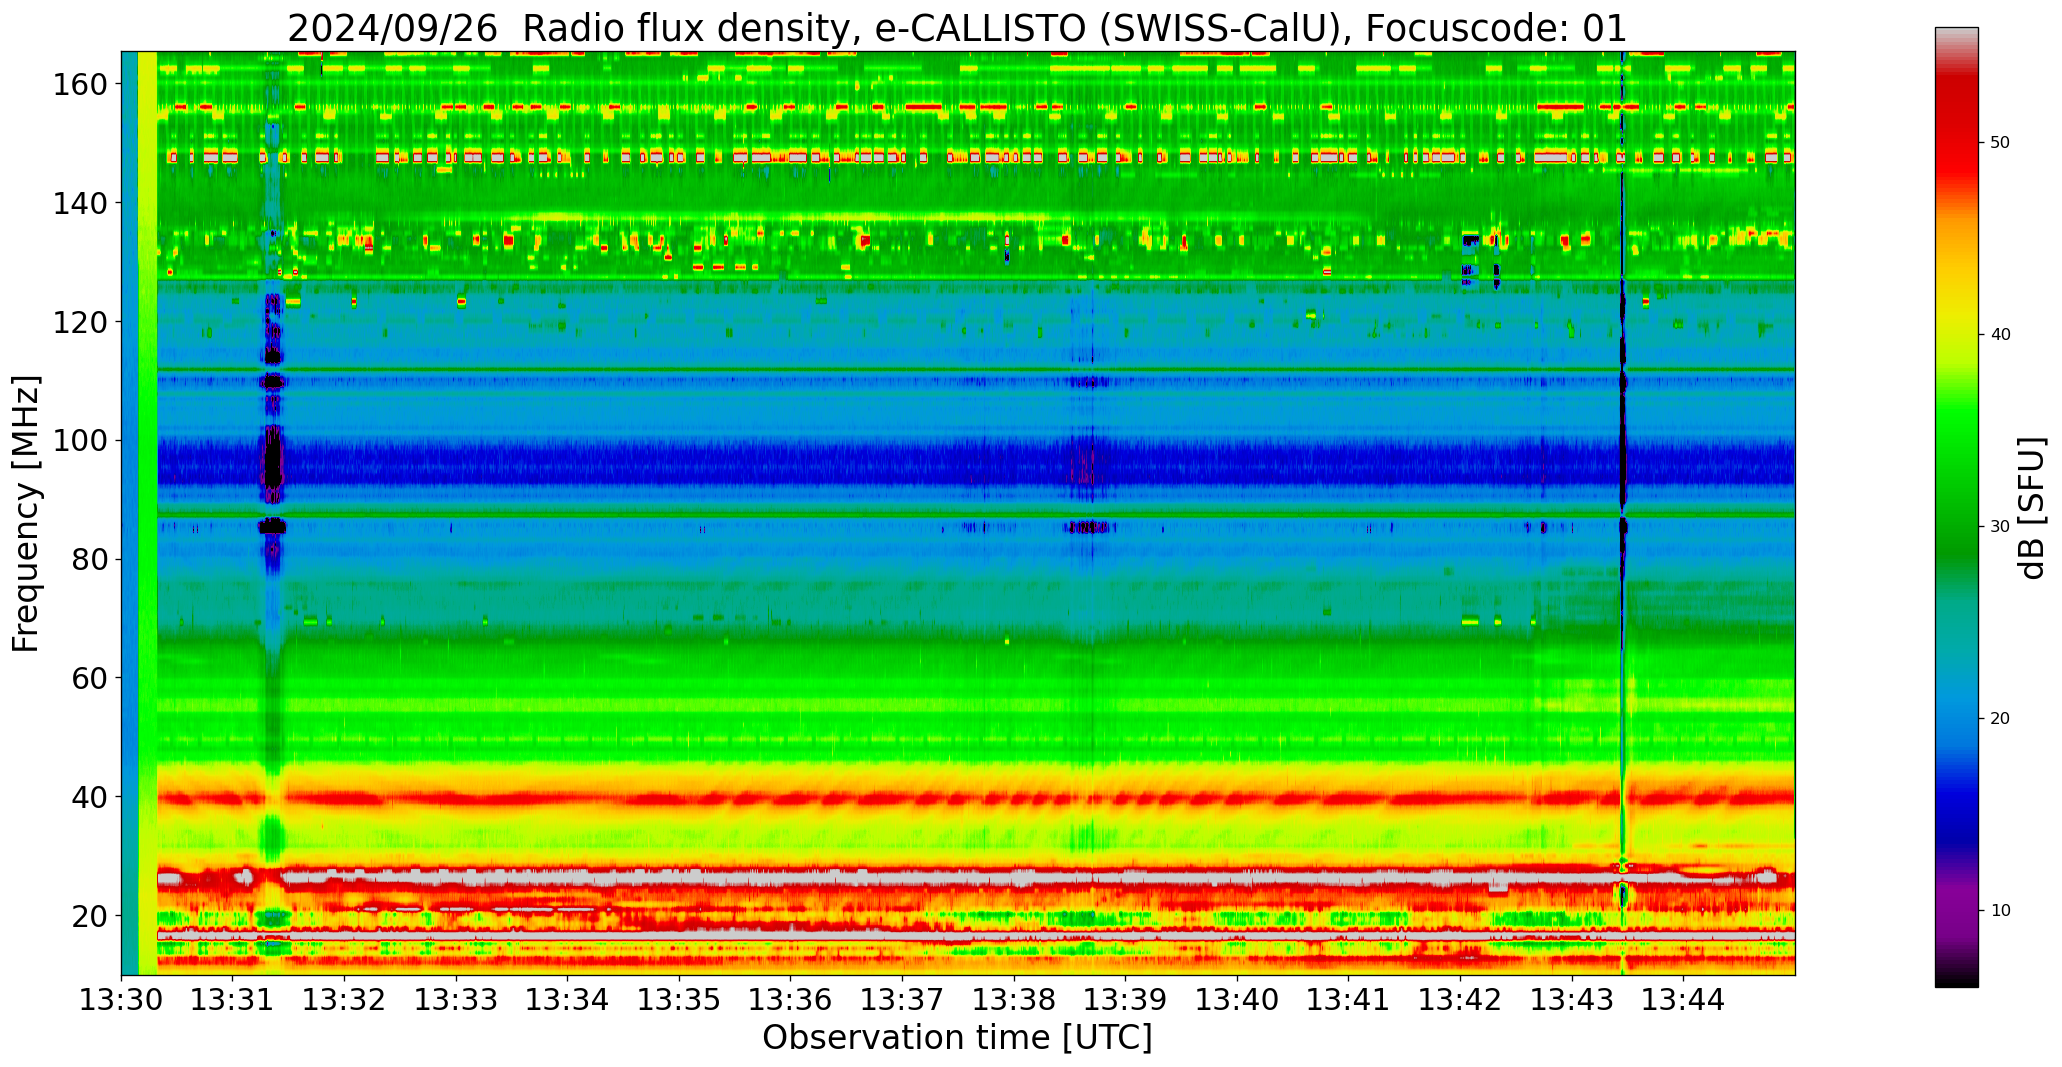This screenshot has height=1067, width=2062.
Task: Click the 13:43 time tick label
Action: [x=1572, y=999]
